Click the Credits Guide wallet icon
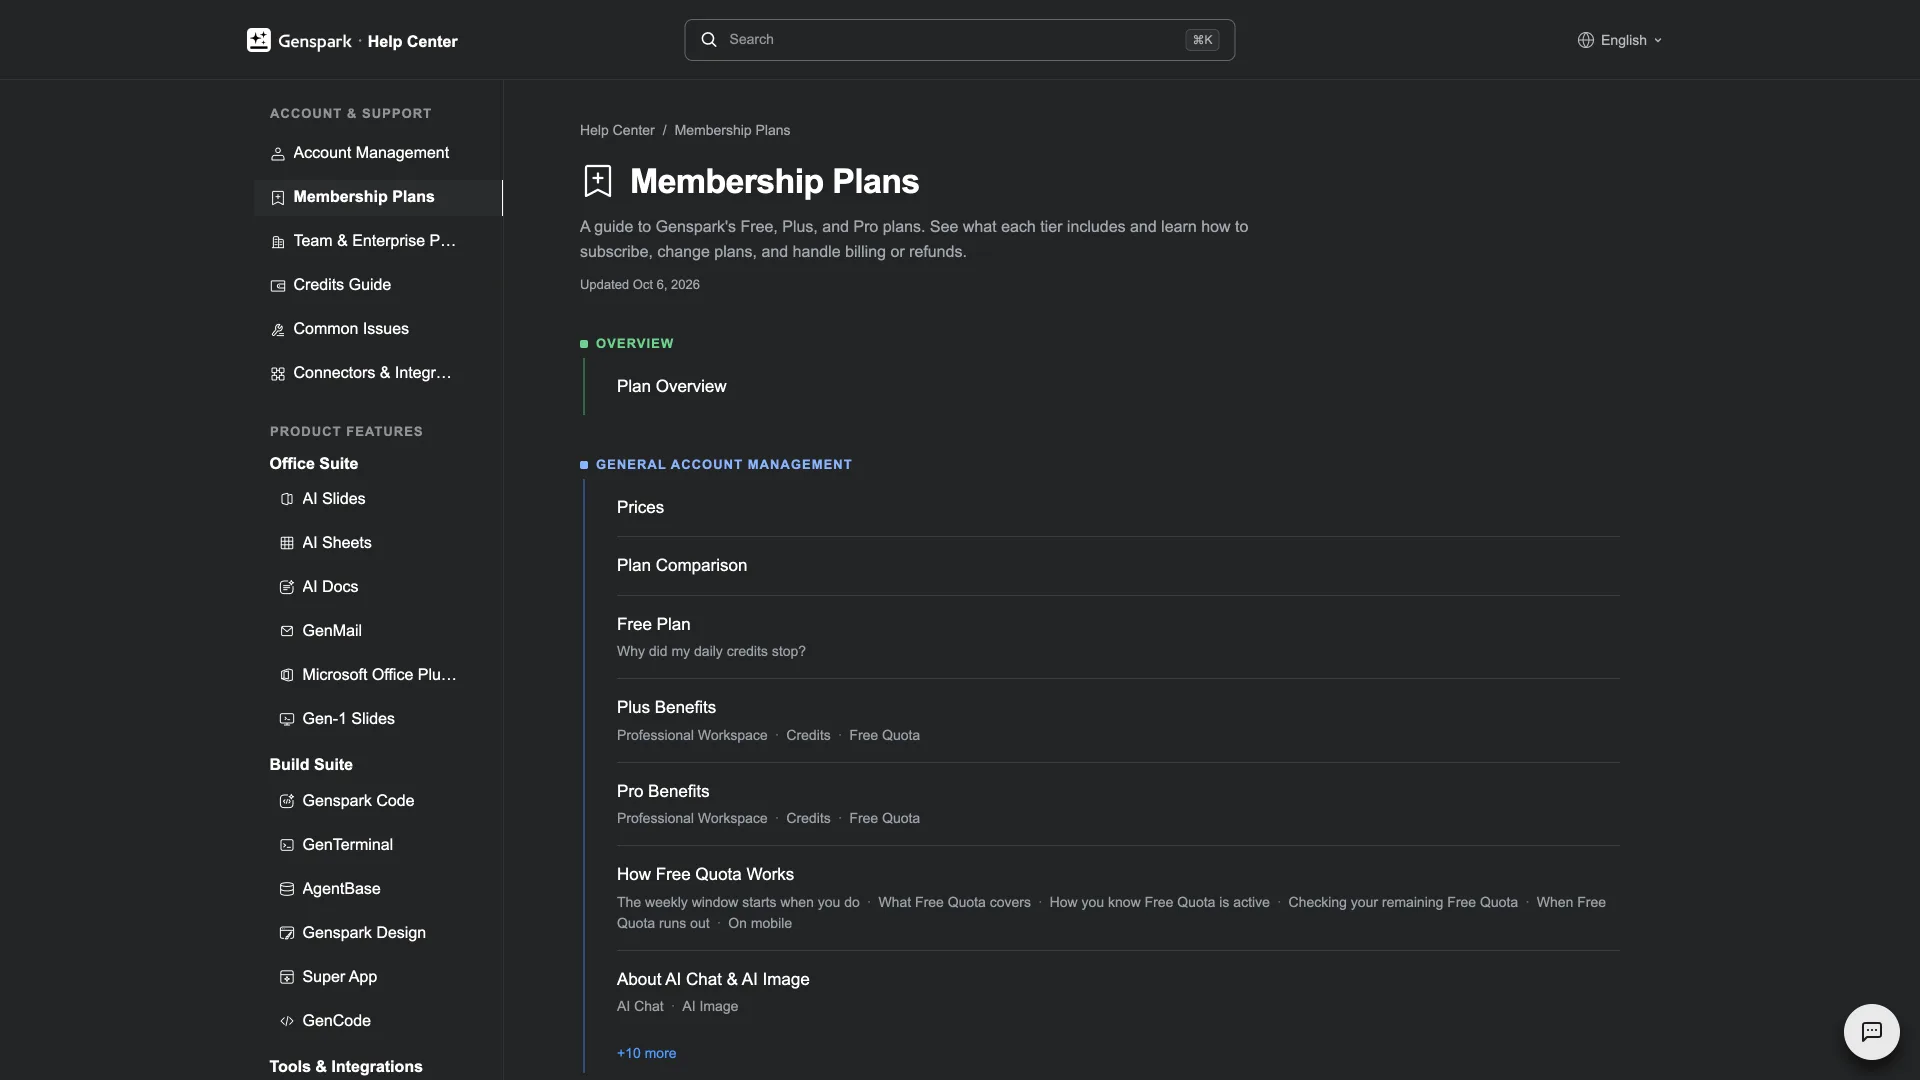The height and width of the screenshot is (1080, 1920). point(278,286)
